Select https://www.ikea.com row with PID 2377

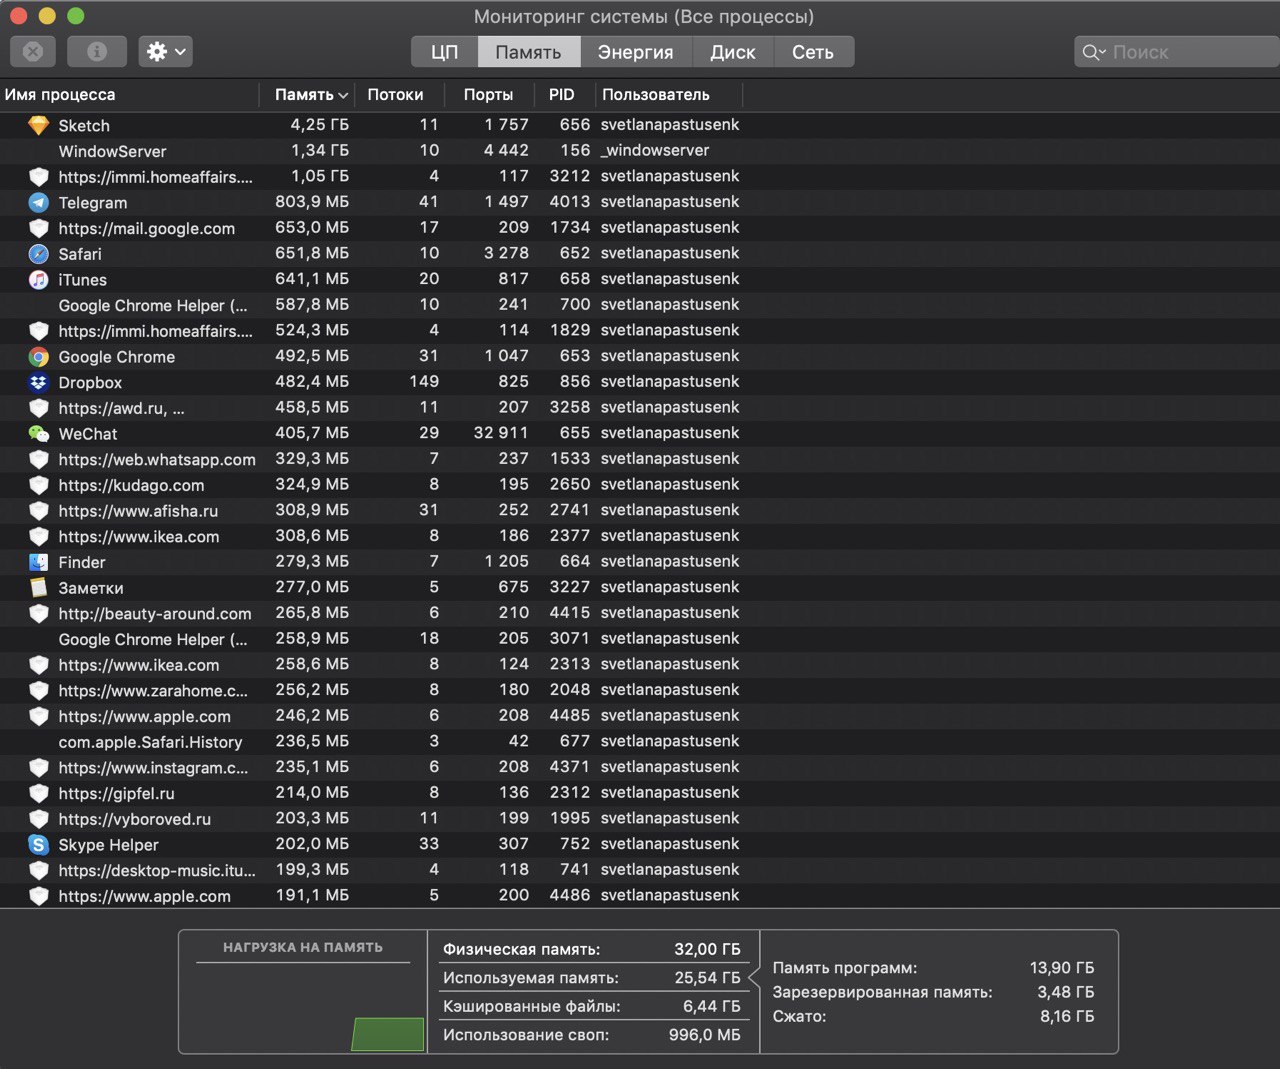tap(640, 536)
